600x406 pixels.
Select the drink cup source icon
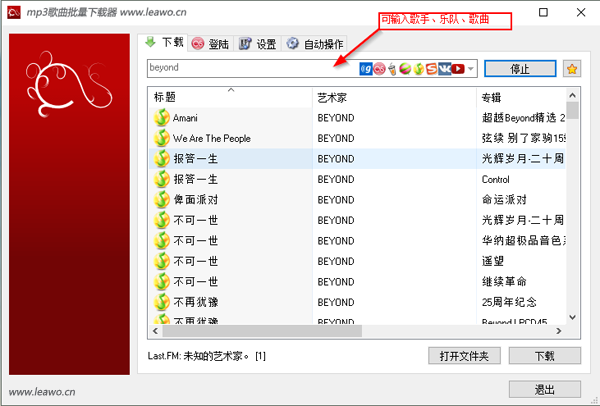392,69
